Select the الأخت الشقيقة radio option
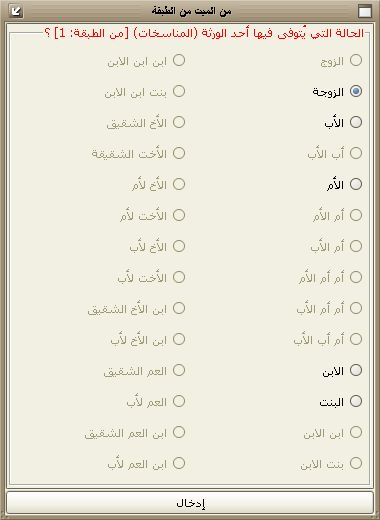The width and height of the screenshot is (380, 520). tap(179, 153)
